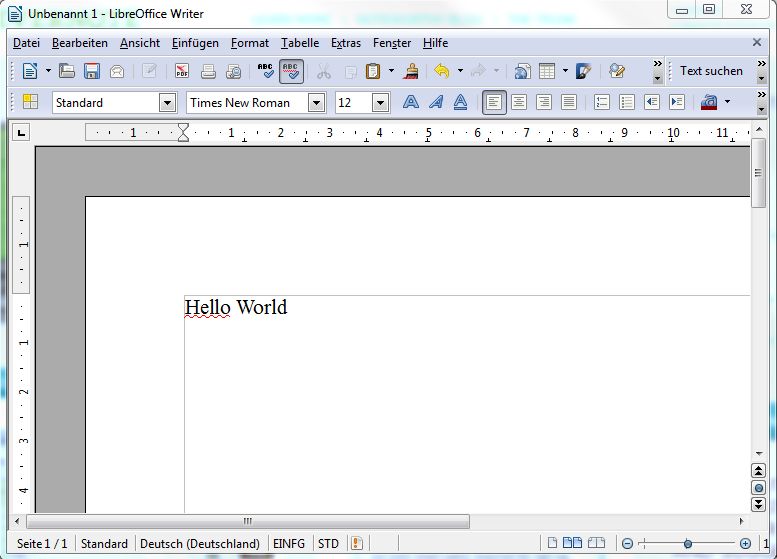This screenshot has width=777, height=559.
Task: Export document directly as PDF
Action: tap(182, 71)
